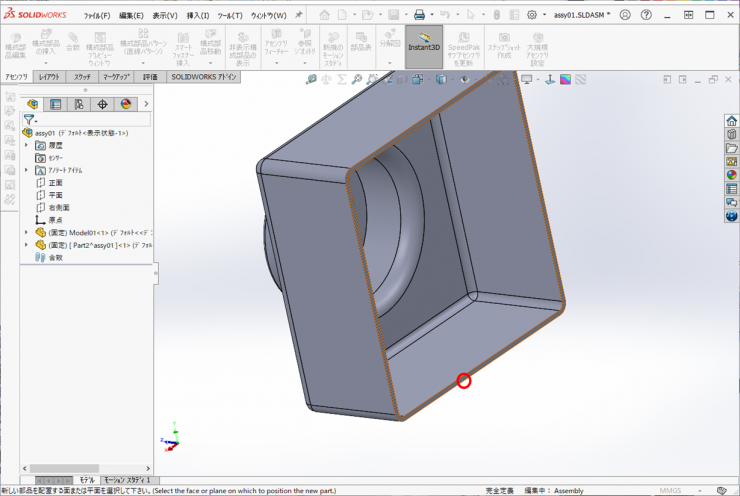
Task: Click the feature tree filter icon
Action: [29, 120]
